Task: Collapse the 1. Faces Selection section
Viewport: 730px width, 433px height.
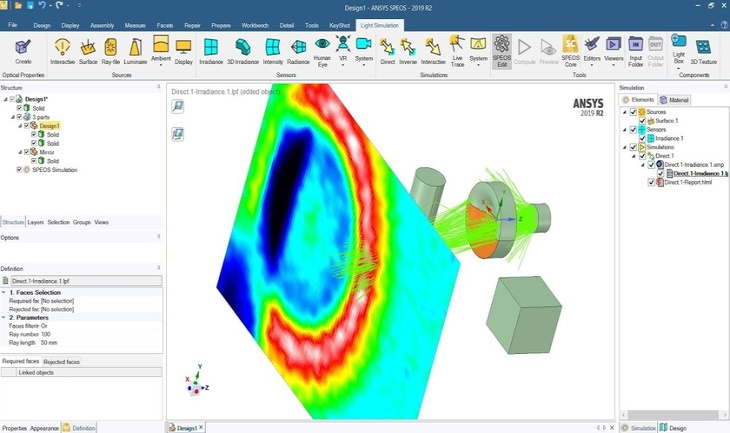Action: click(4, 292)
